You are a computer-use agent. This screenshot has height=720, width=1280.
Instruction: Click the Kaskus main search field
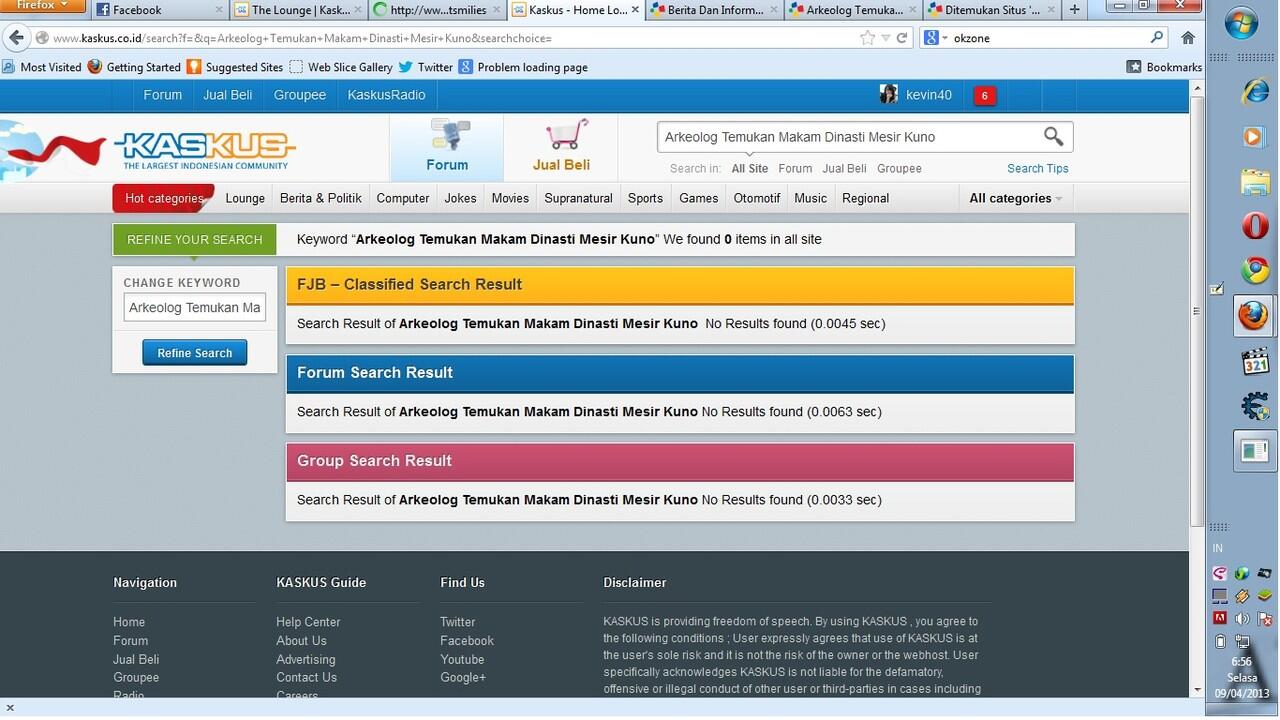[850, 137]
